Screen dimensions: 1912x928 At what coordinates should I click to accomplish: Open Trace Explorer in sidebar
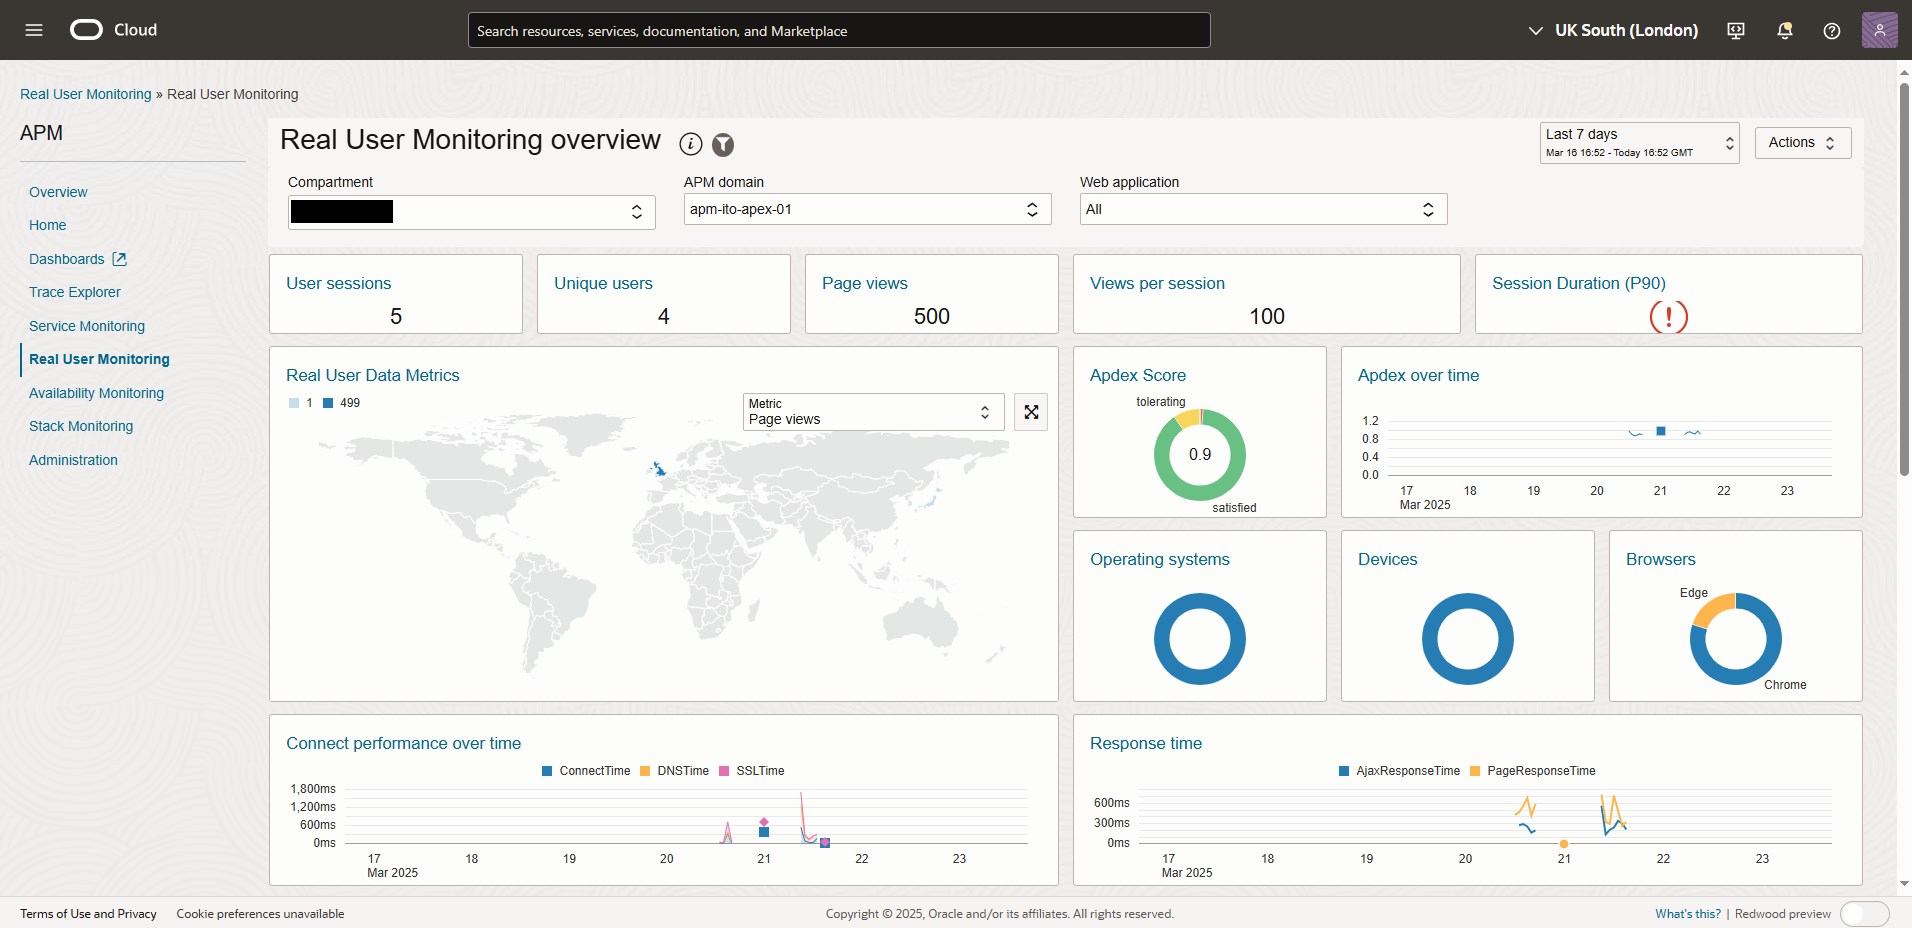[75, 292]
